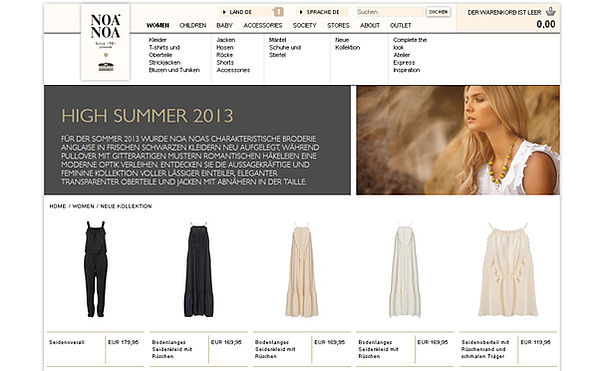Click into the Suchen search field
Screen dimensions: 613x371
389,12
